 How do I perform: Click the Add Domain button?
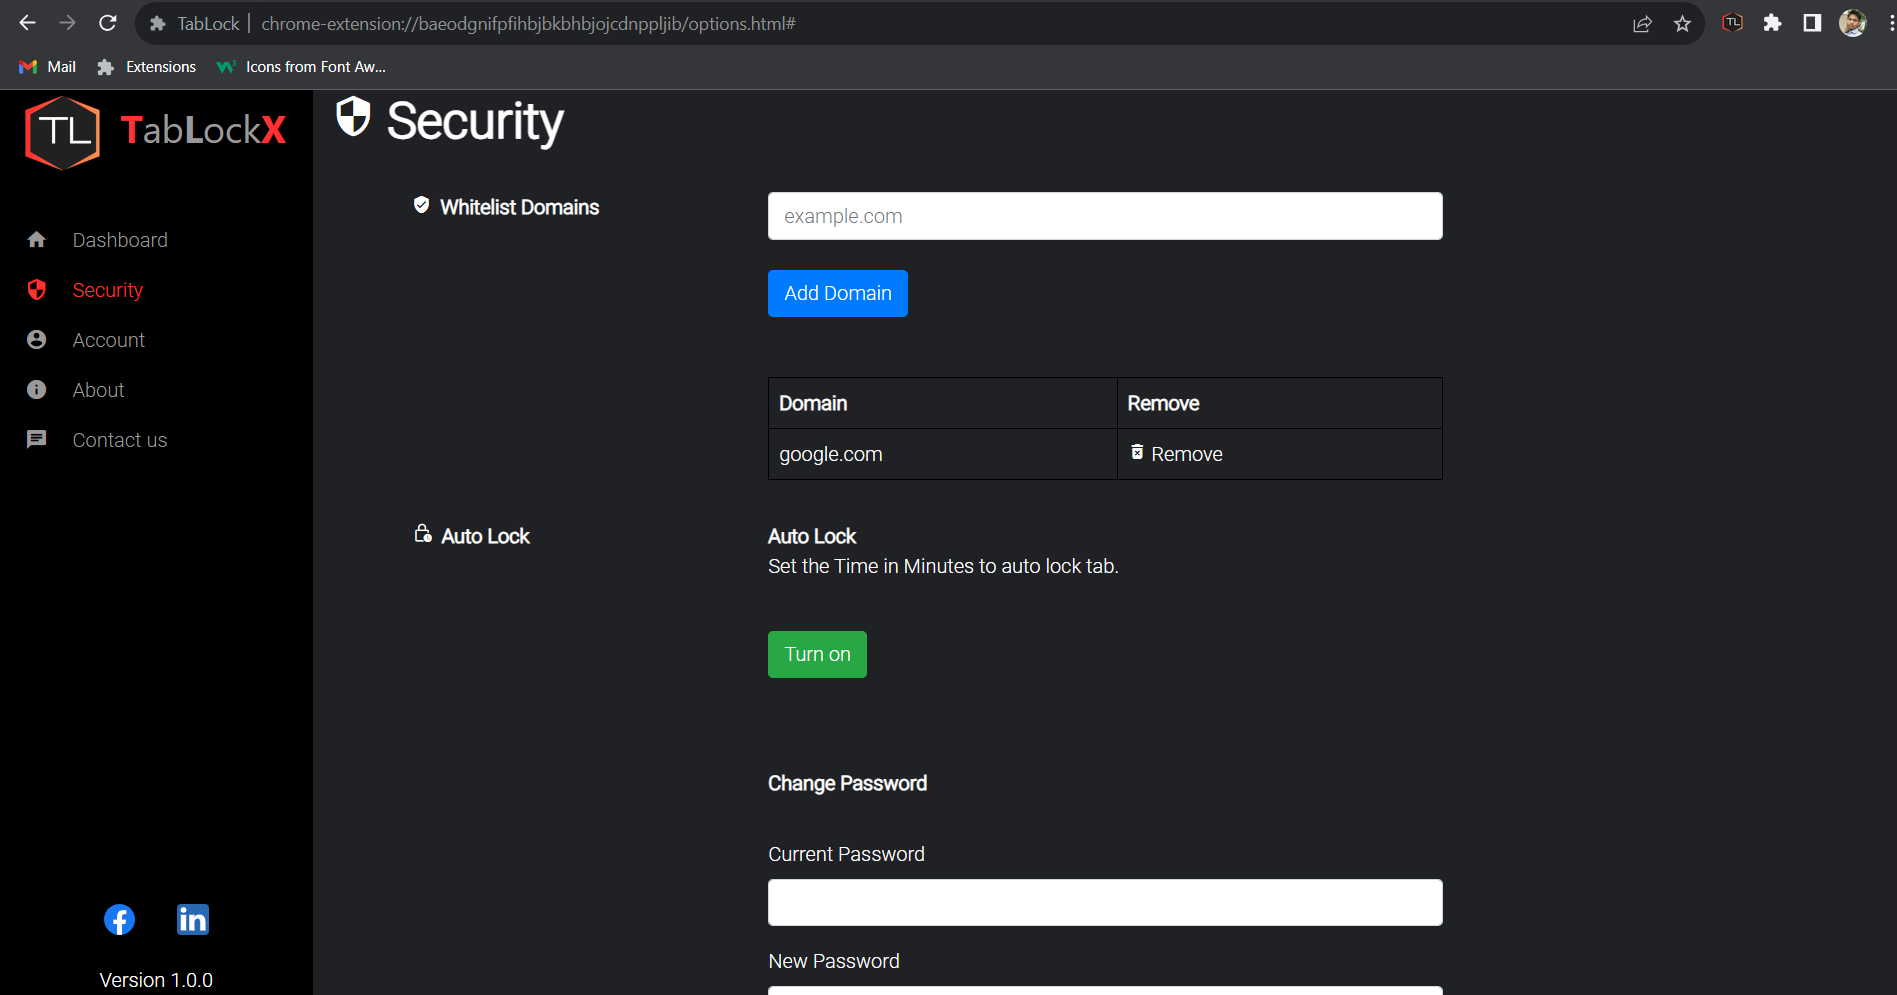(x=837, y=293)
